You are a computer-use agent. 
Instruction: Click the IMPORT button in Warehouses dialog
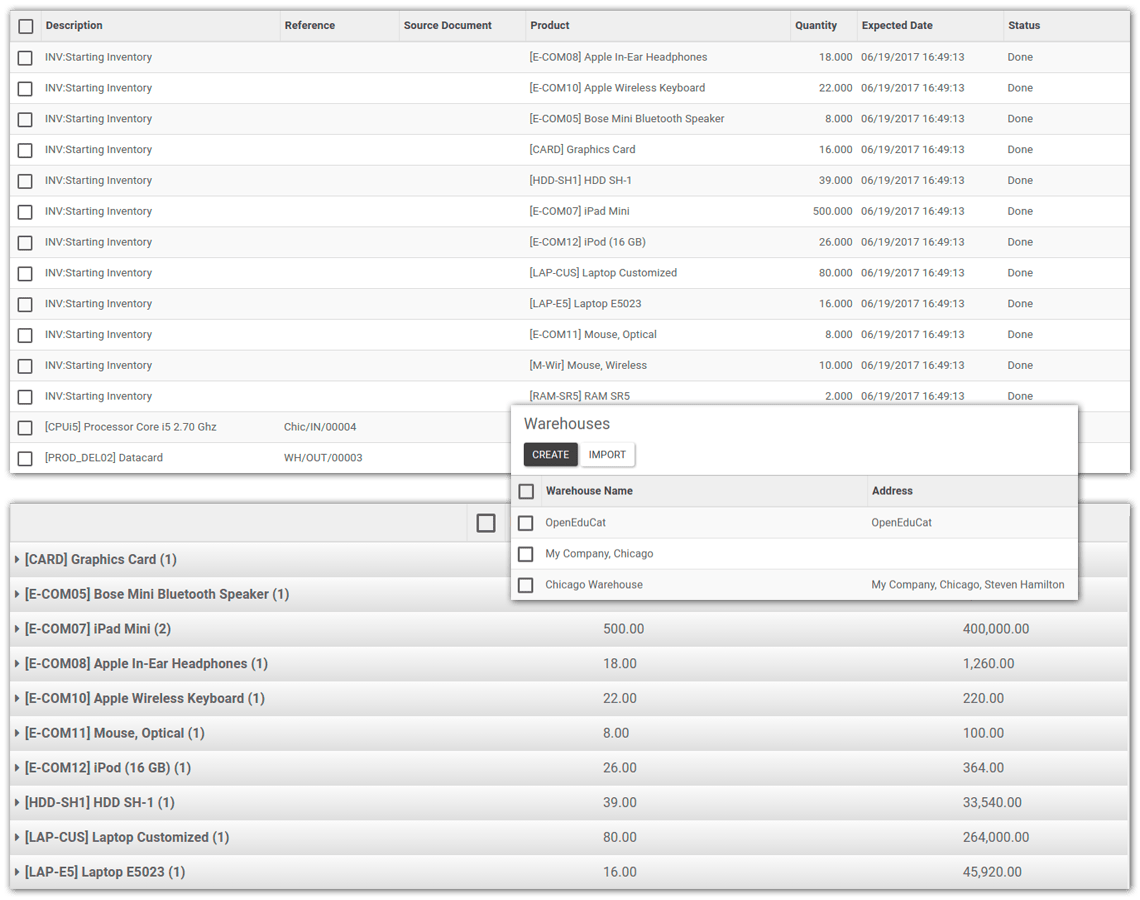(x=607, y=454)
